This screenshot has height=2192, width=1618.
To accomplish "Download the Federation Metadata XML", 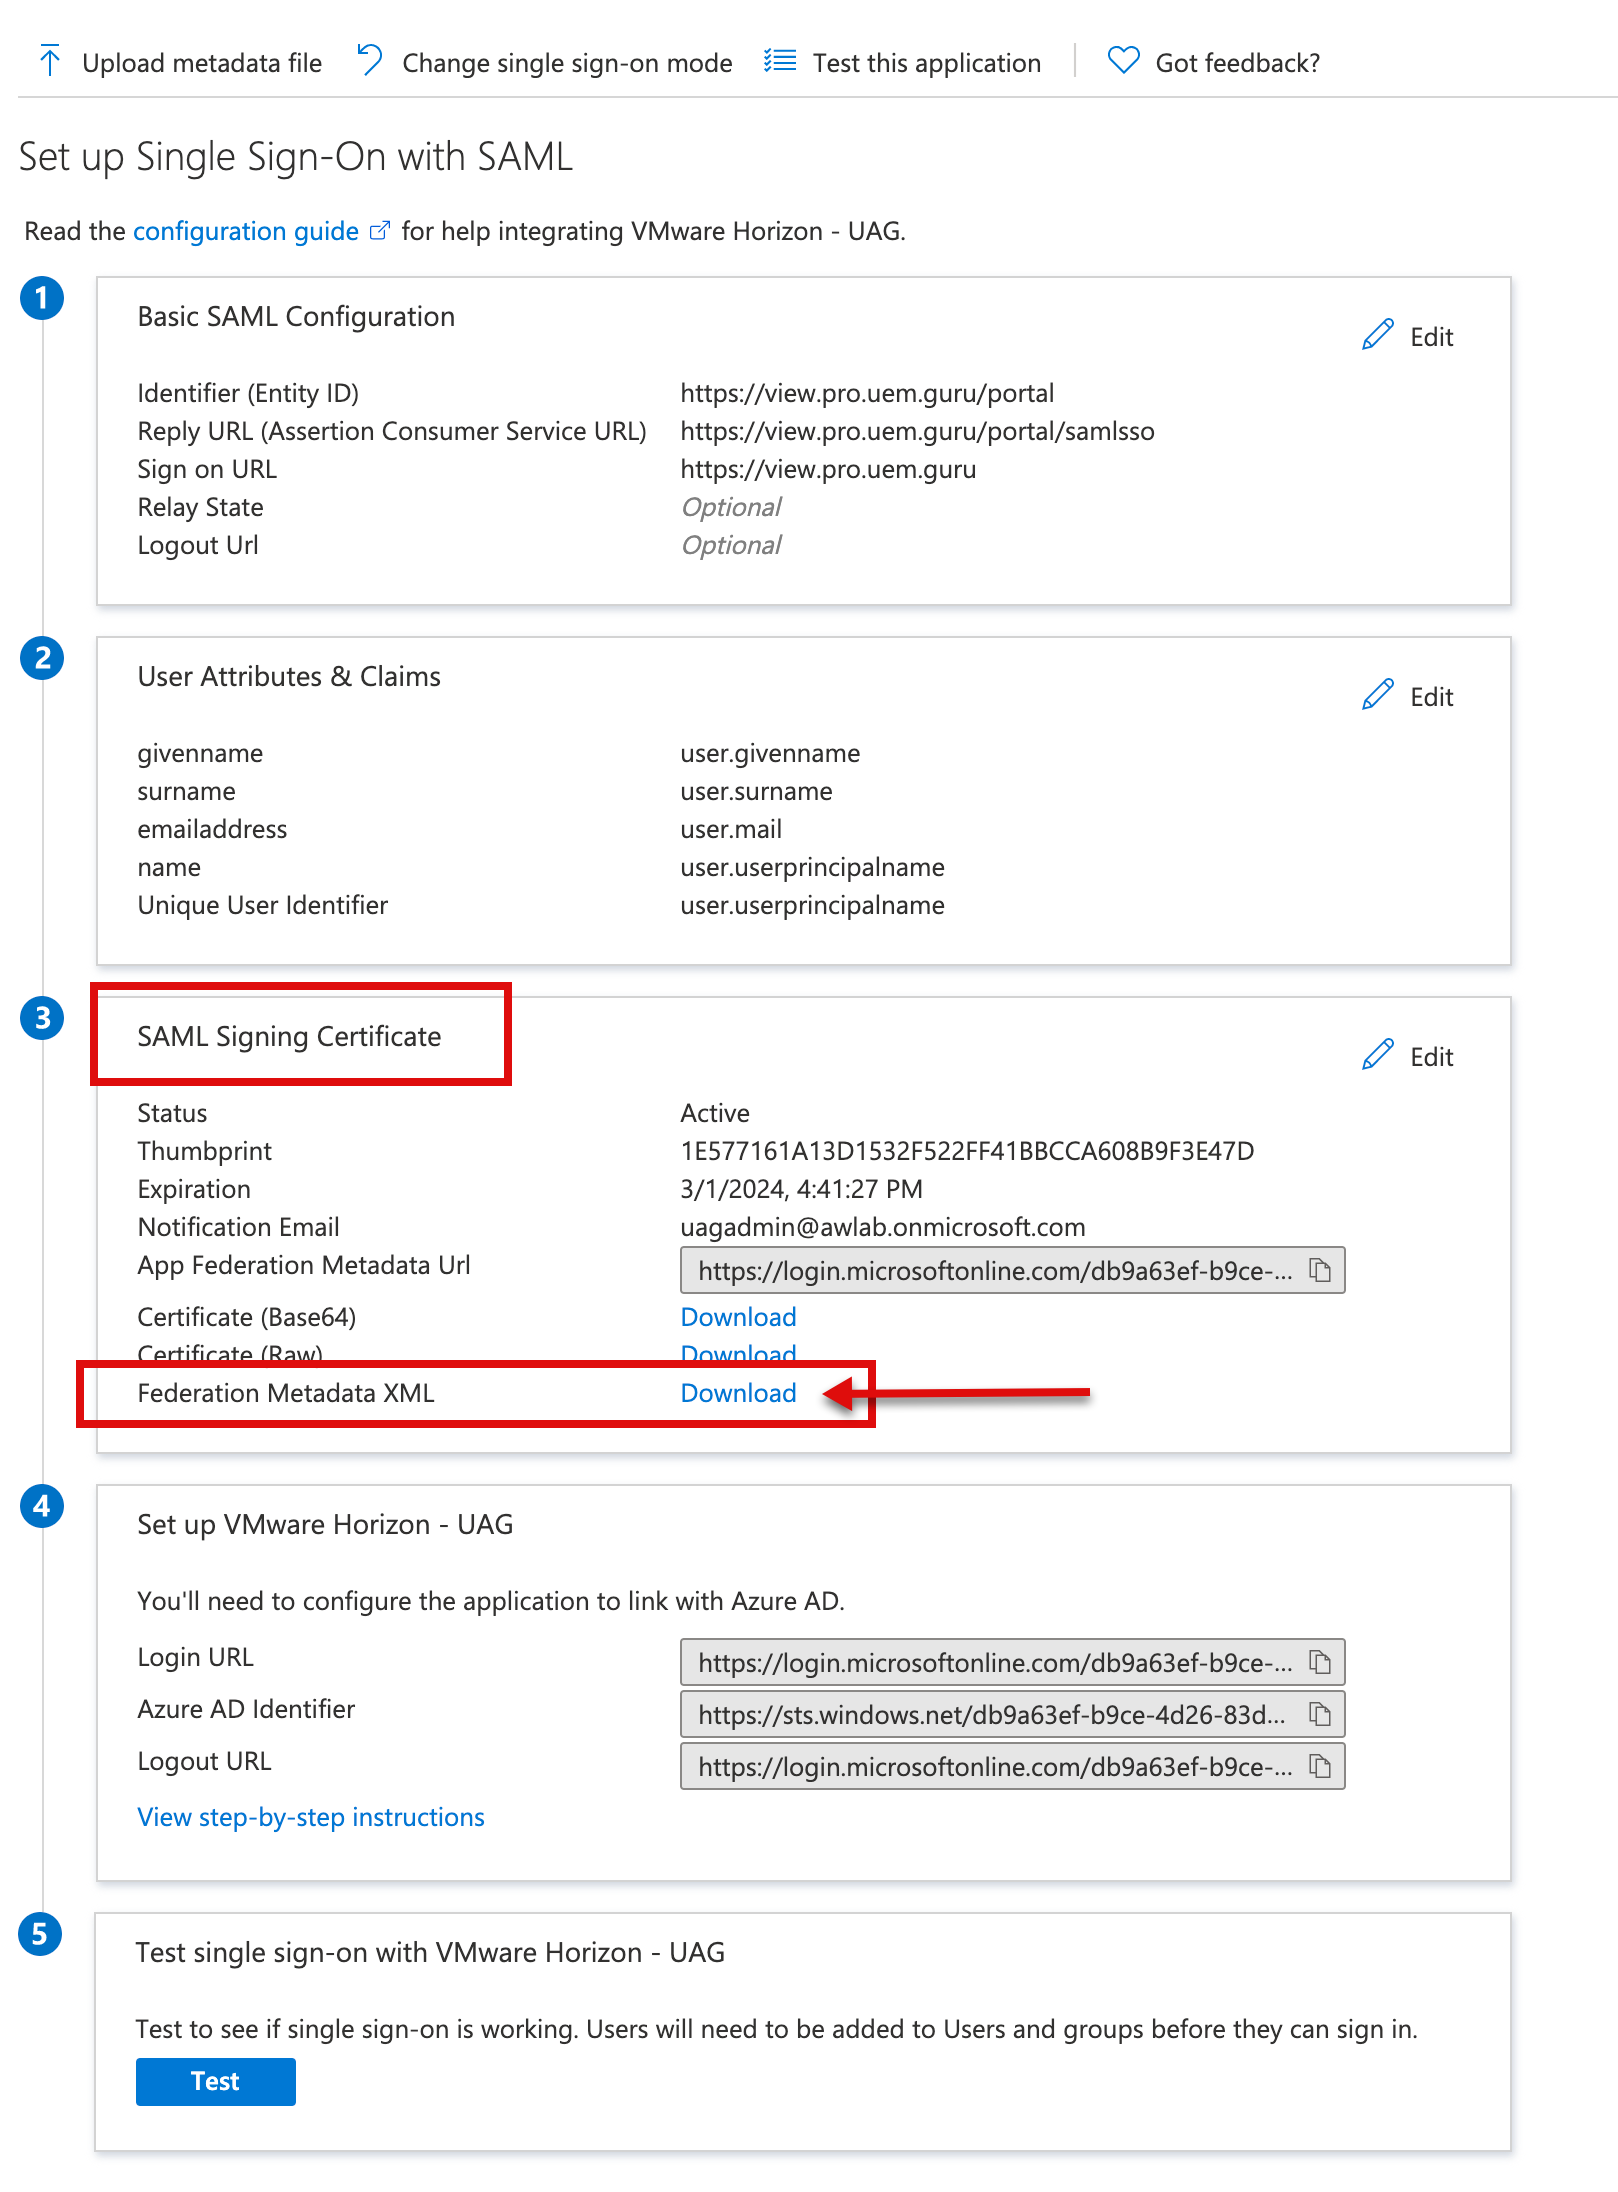I will coord(738,1393).
